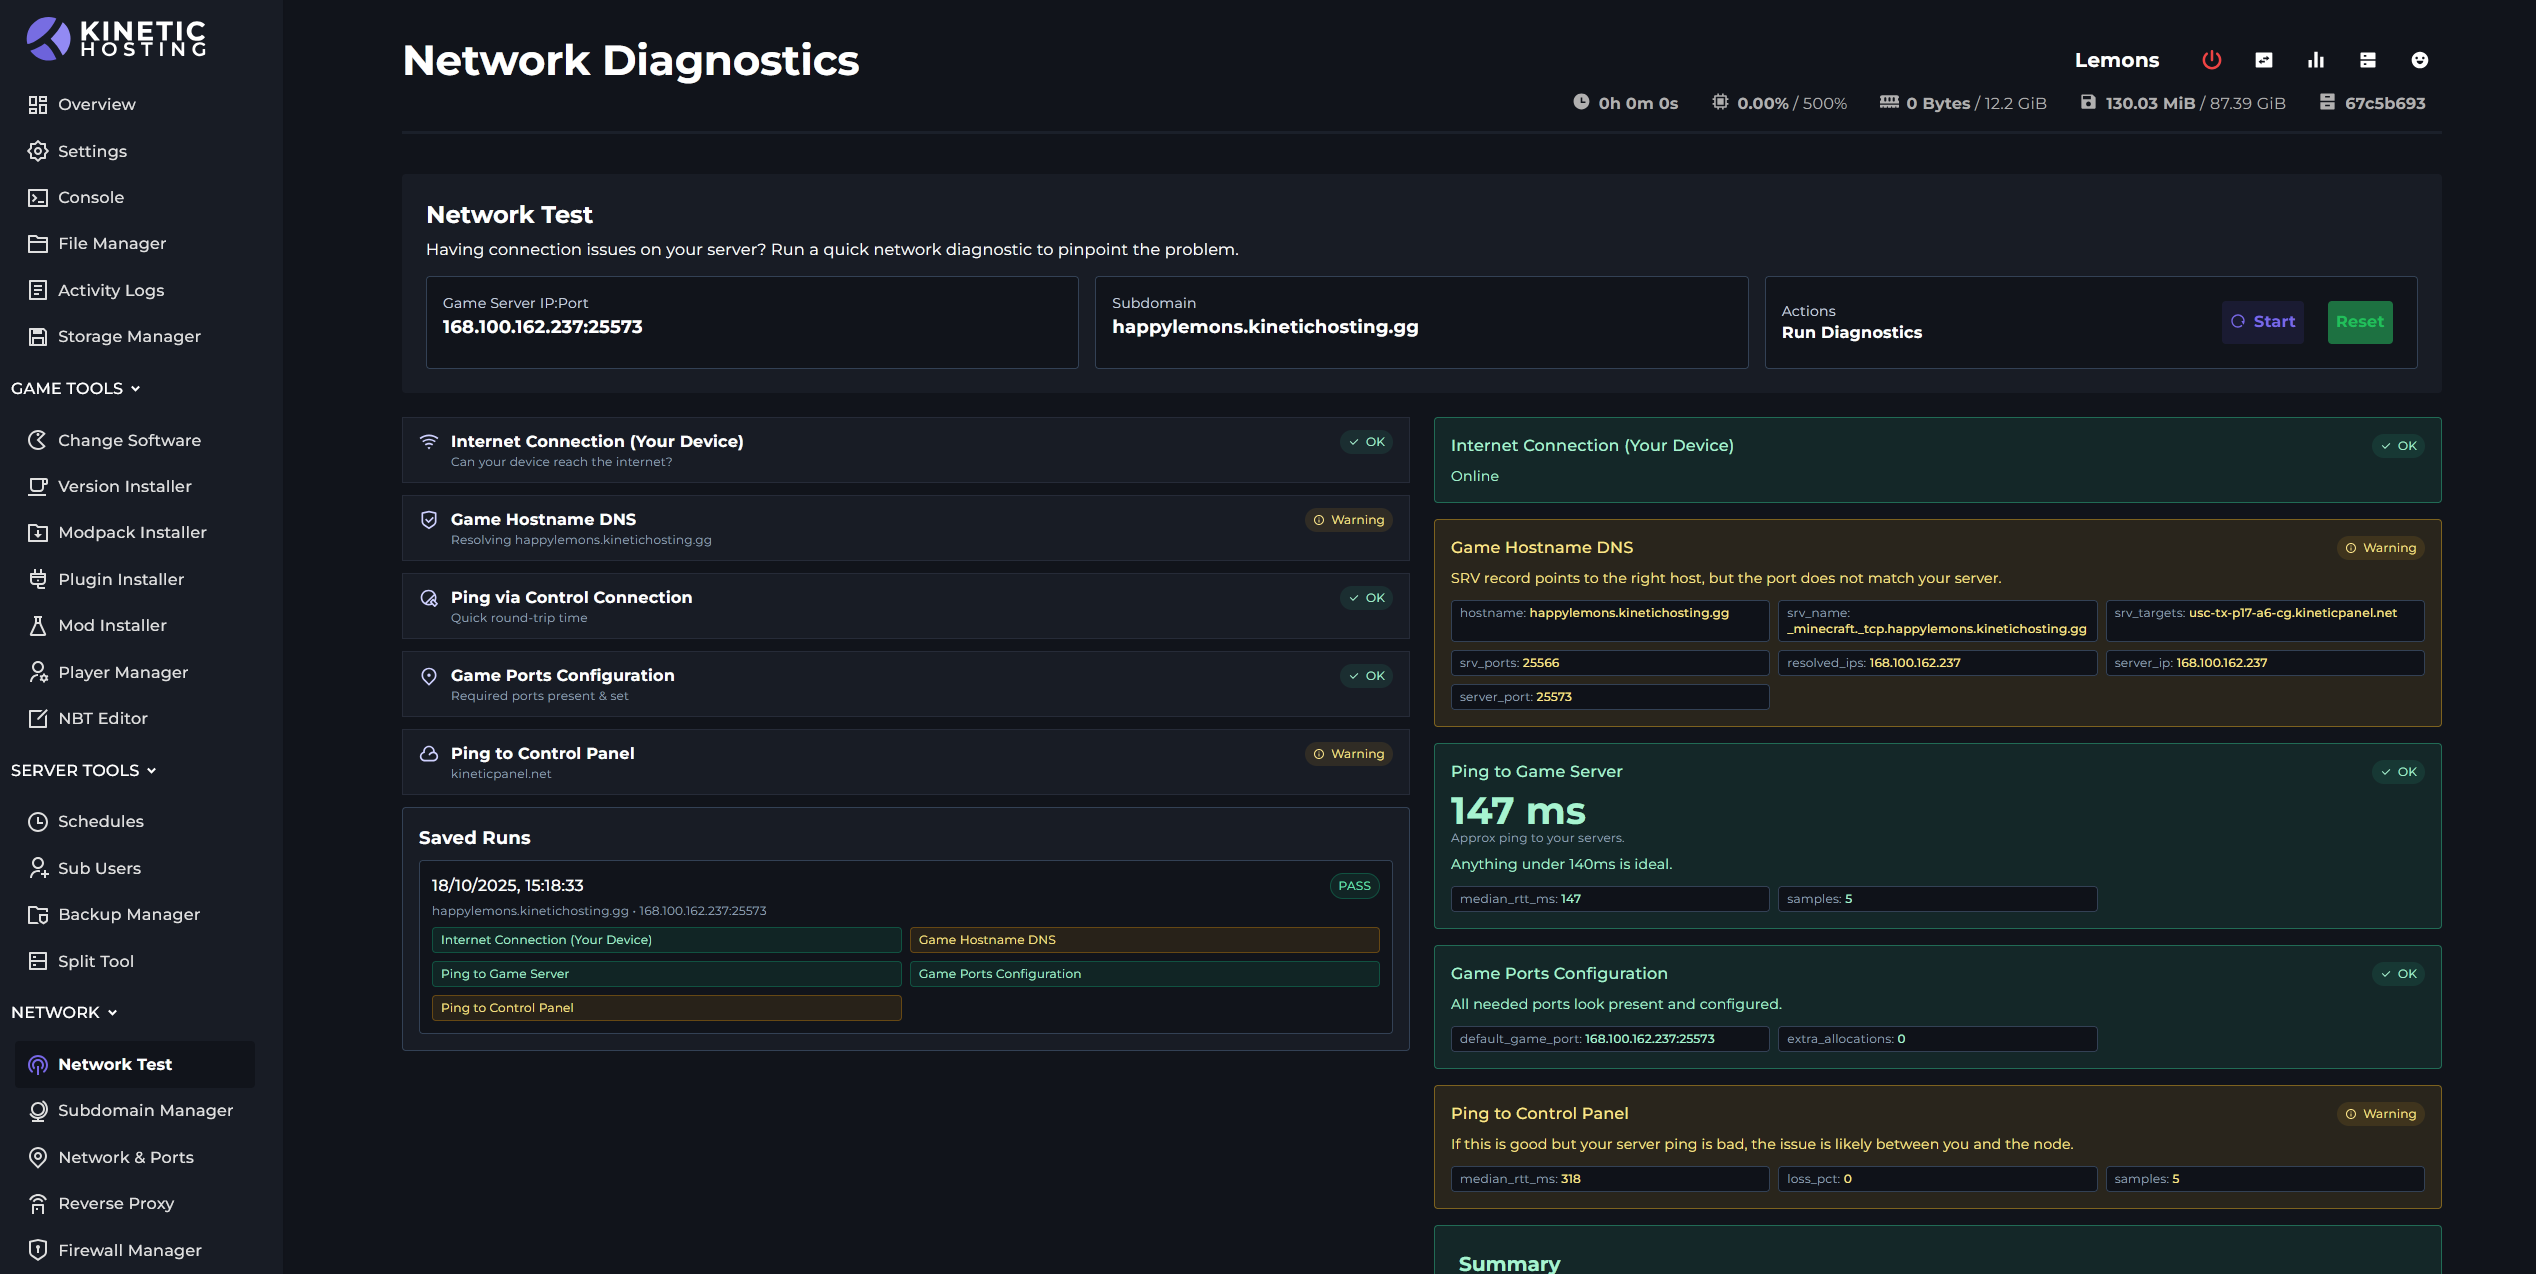Open File Manager from sidebar
Screen dimensions: 2536x1274
(112, 243)
